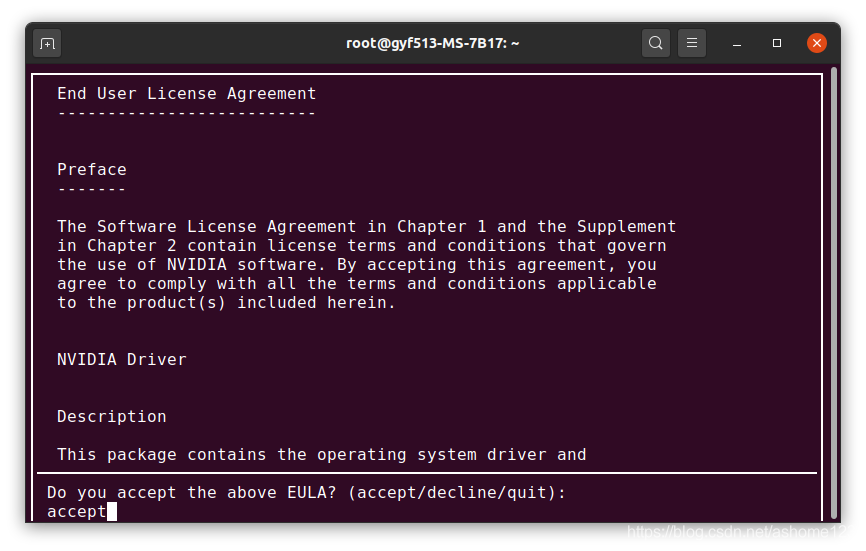866x551 pixels.
Task: Open a new terminal tab
Action: click(47, 43)
